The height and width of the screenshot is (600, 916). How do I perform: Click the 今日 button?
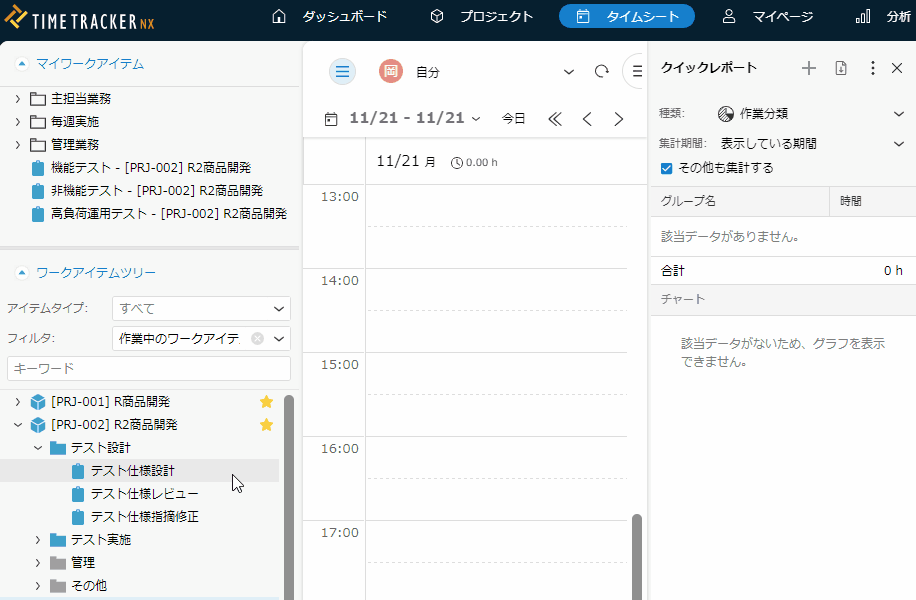513,118
